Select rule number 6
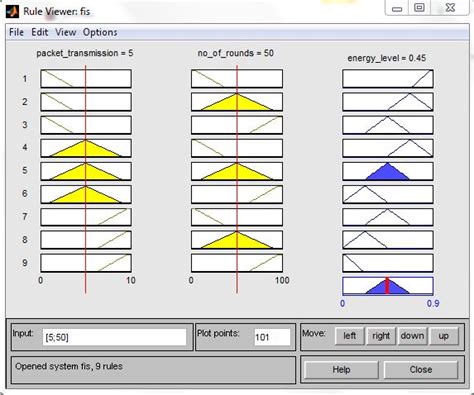Viewport: 474px width, 395px height. [x=25, y=194]
